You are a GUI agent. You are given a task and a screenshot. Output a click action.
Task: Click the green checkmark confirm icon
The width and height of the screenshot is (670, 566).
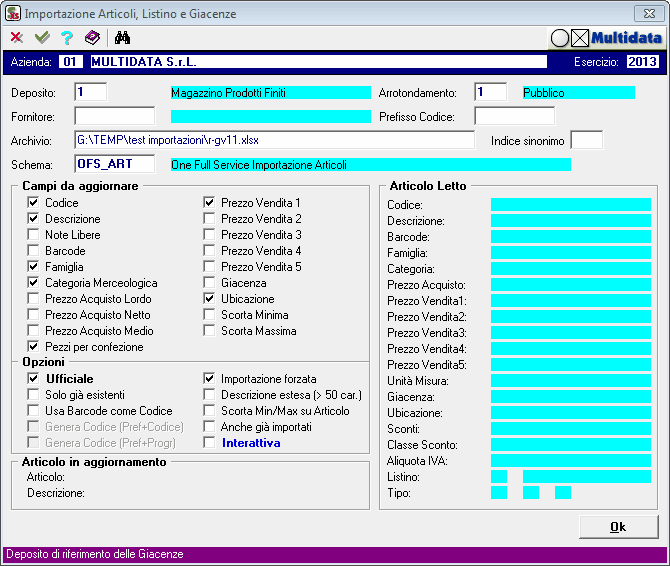(x=42, y=38)
